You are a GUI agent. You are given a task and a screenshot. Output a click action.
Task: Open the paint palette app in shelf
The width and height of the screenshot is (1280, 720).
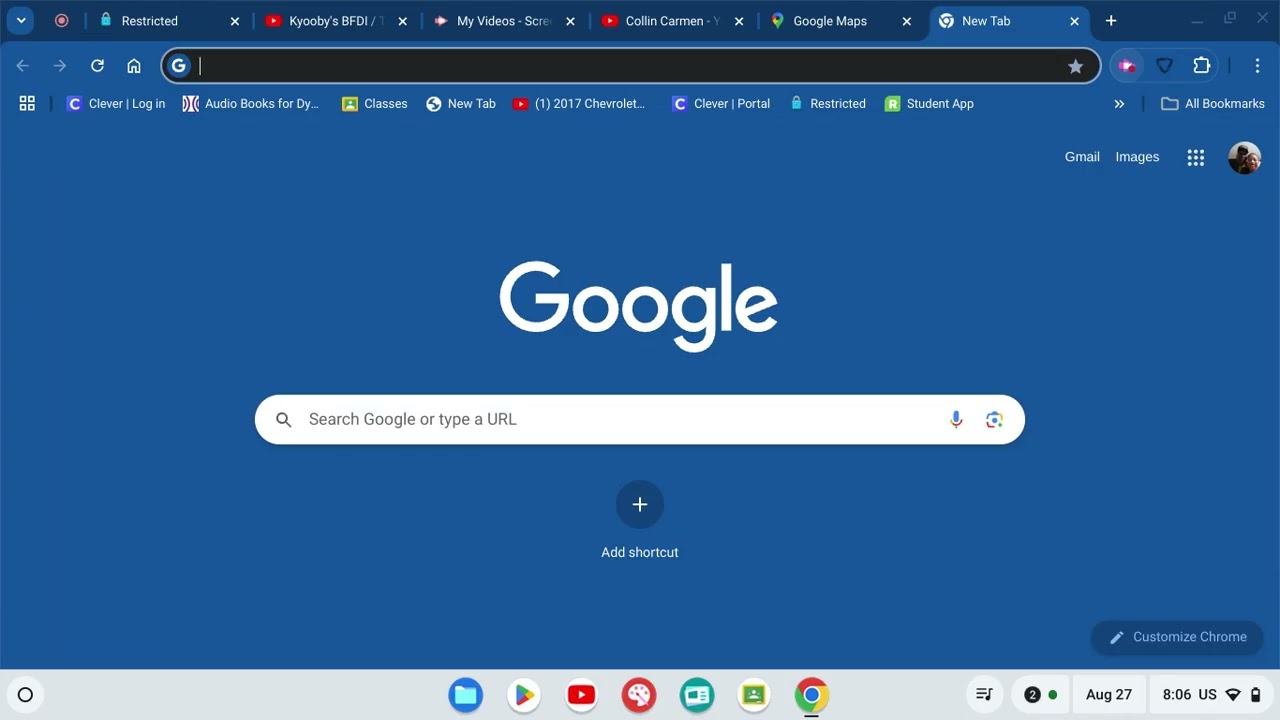639,695
